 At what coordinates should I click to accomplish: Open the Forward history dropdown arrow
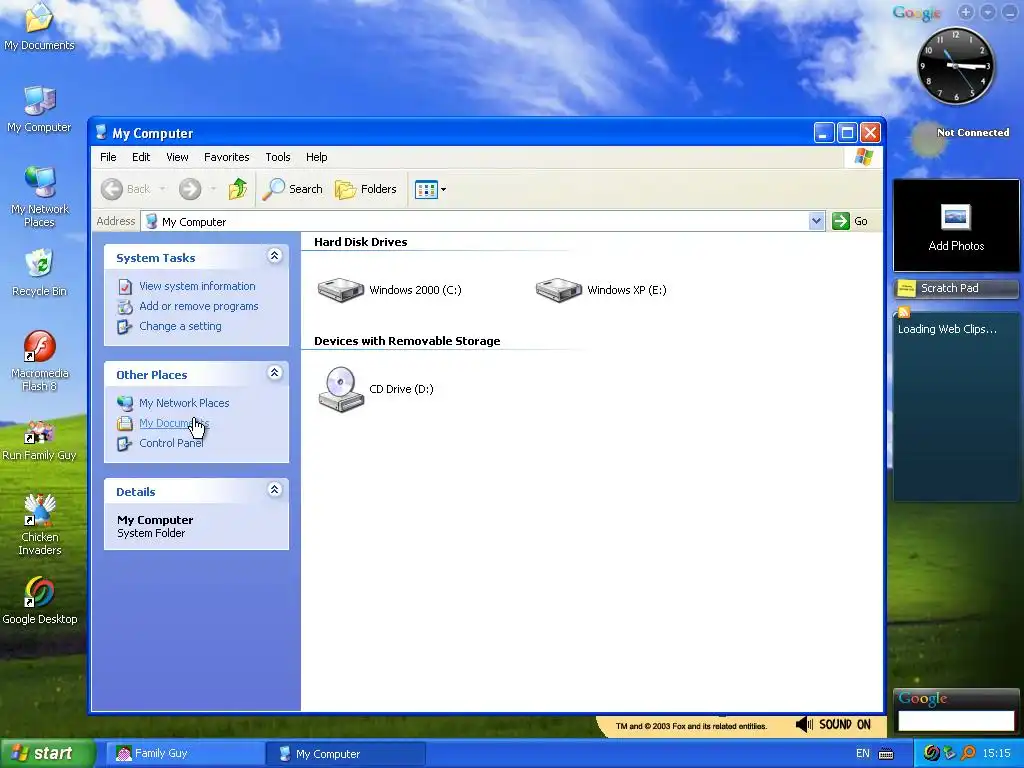(x=213, y=189)
